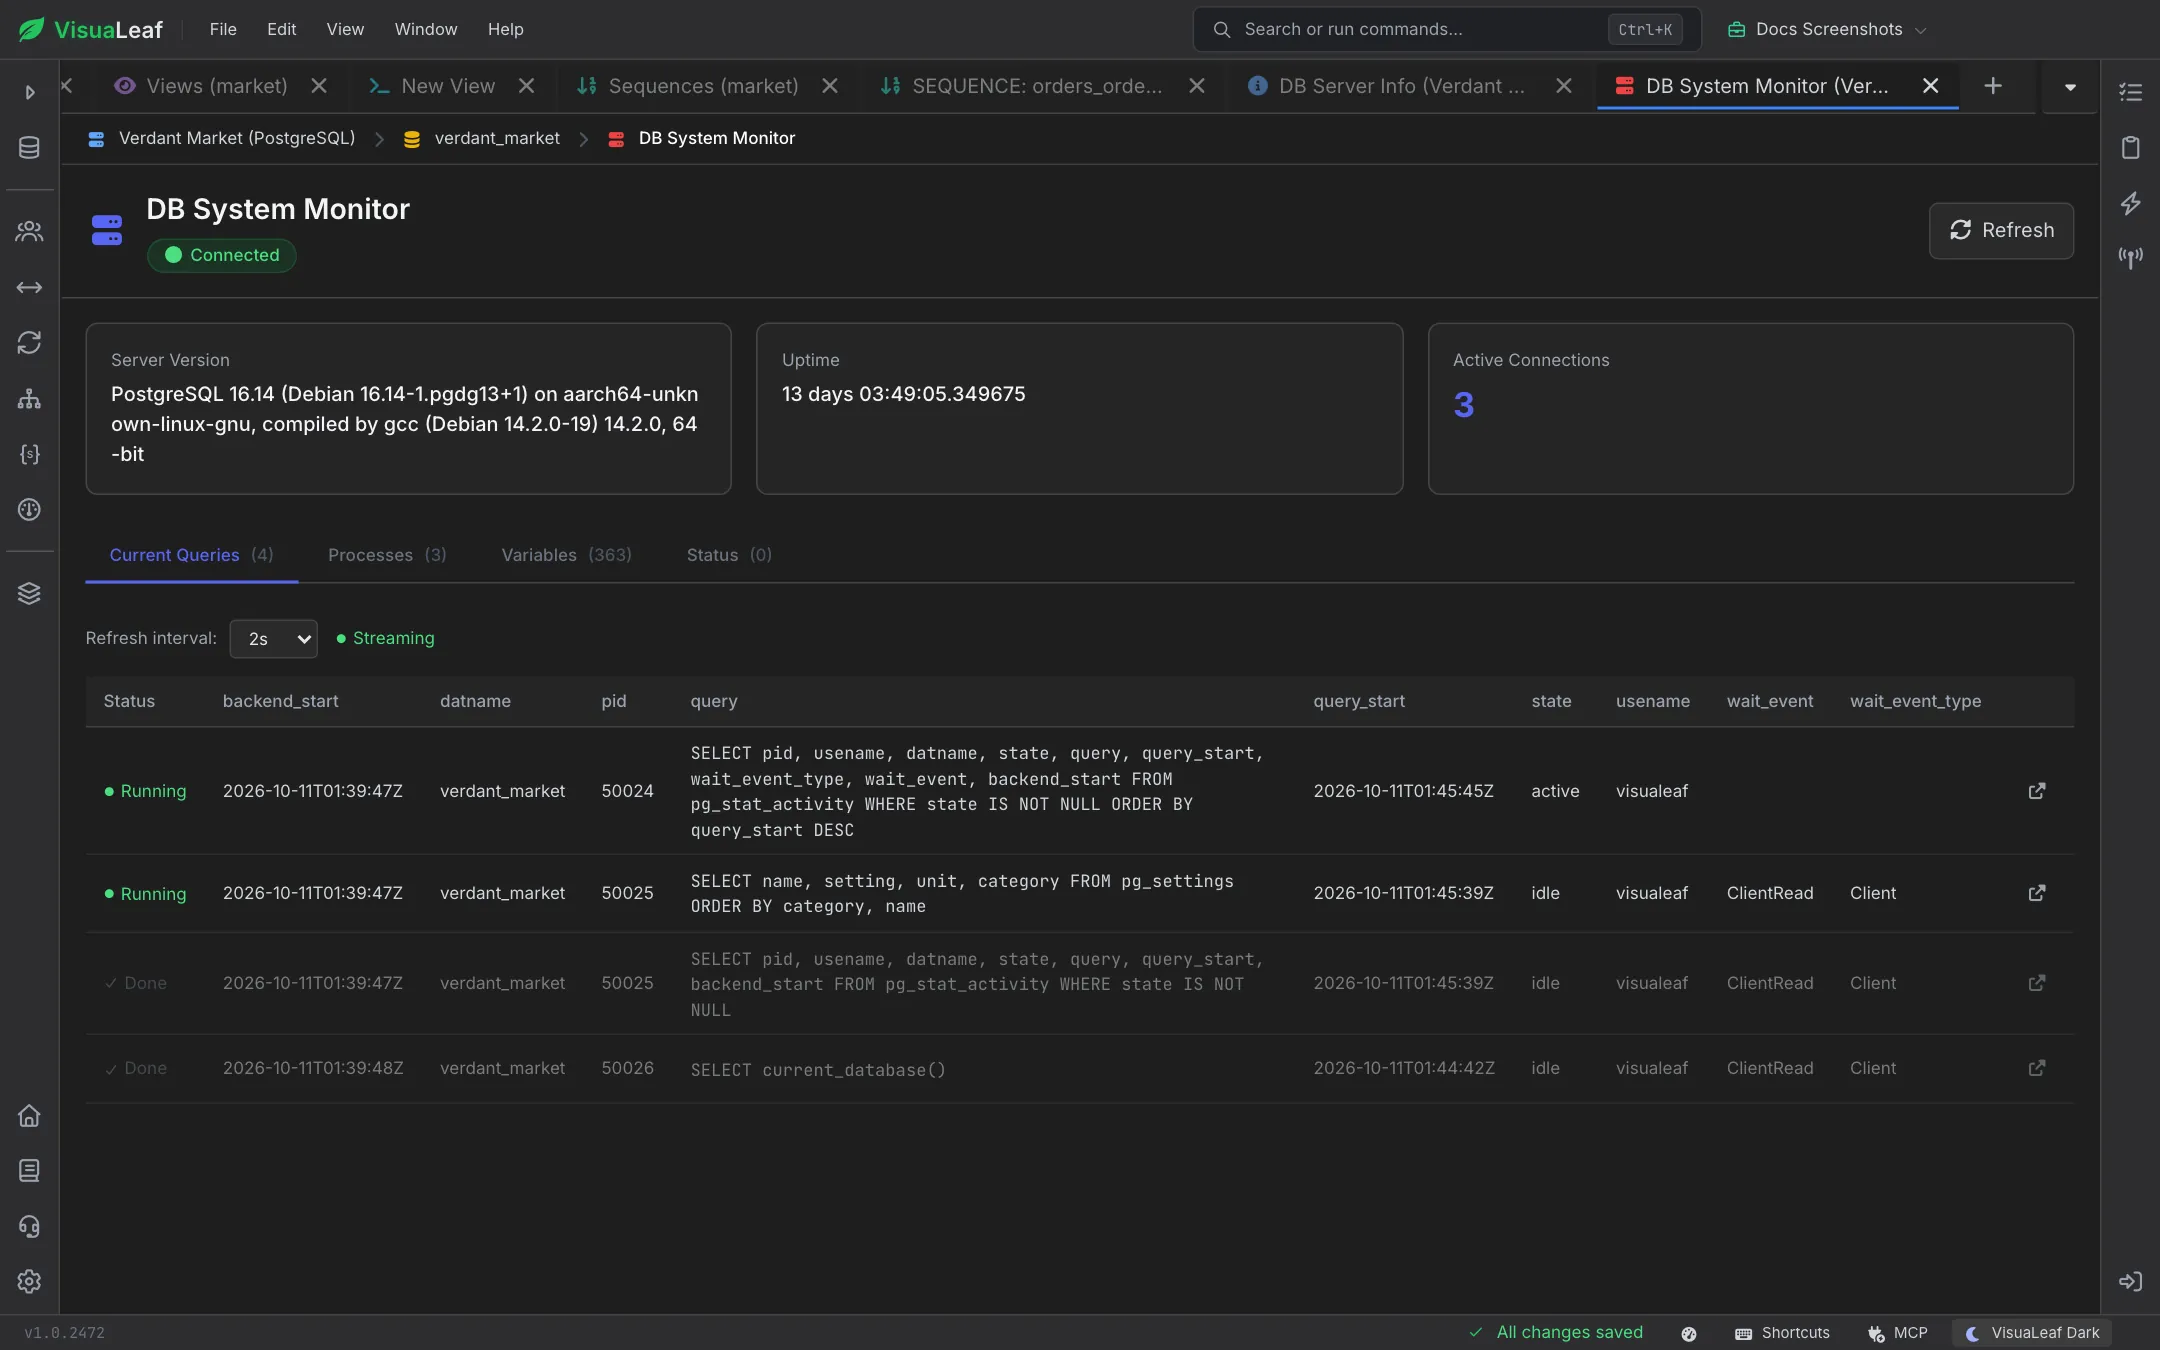This screenshot has width=2160, height=1350.
Task: Click the Streaming status indicator
Action: tap(385, 639)
